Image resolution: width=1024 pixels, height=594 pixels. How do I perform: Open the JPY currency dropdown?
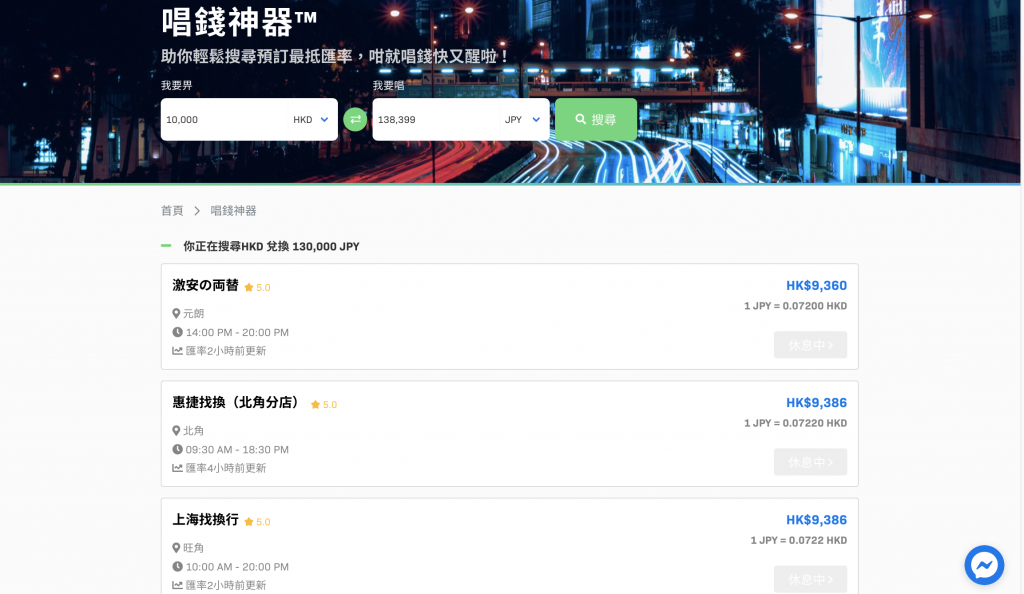tap(523, 120)
